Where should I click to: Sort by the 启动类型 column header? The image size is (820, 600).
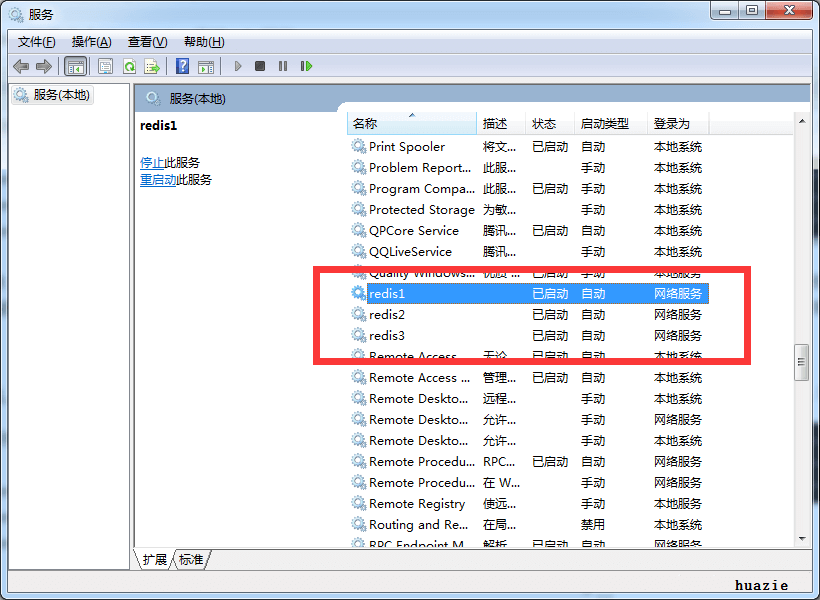611,124
